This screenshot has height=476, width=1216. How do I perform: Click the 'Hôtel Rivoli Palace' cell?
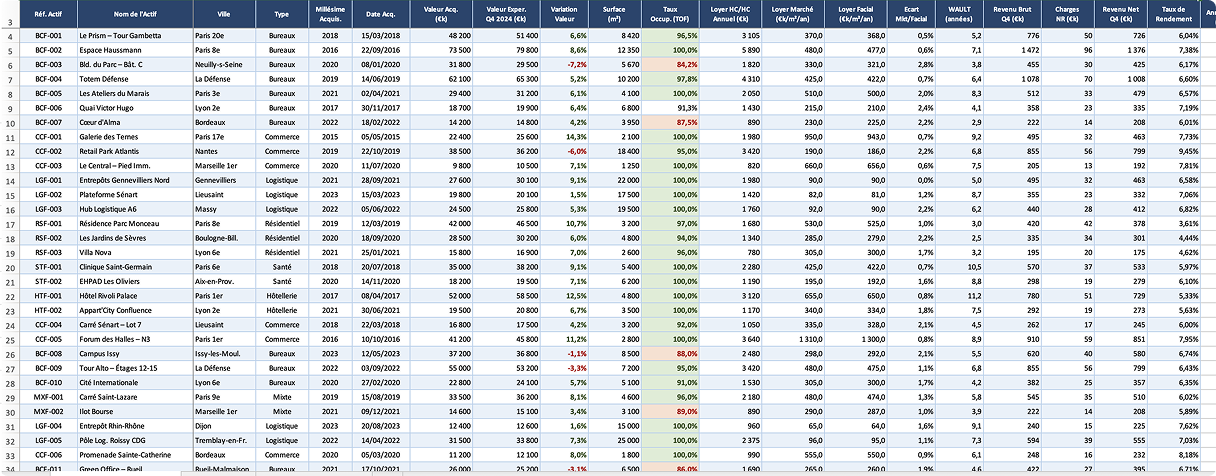(134, 296)
